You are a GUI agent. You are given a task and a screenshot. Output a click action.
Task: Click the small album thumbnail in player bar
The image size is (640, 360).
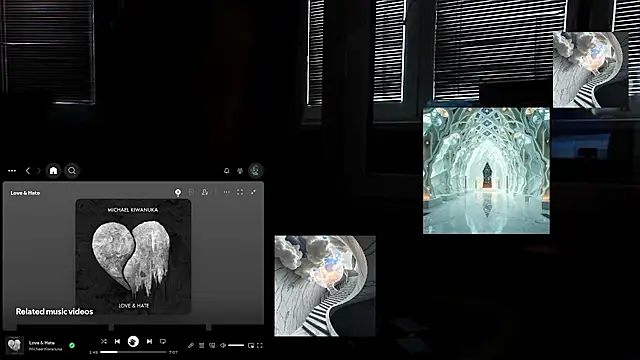click(15, 345)
